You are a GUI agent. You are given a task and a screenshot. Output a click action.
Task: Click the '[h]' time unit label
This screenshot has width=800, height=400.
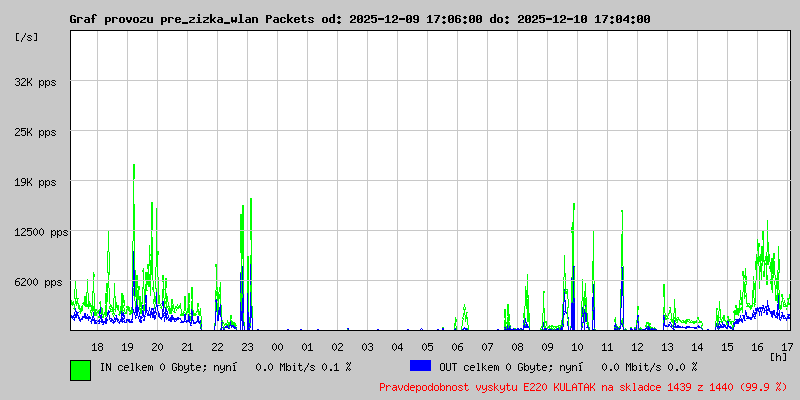pyautogui.click(x=779, y=356)
